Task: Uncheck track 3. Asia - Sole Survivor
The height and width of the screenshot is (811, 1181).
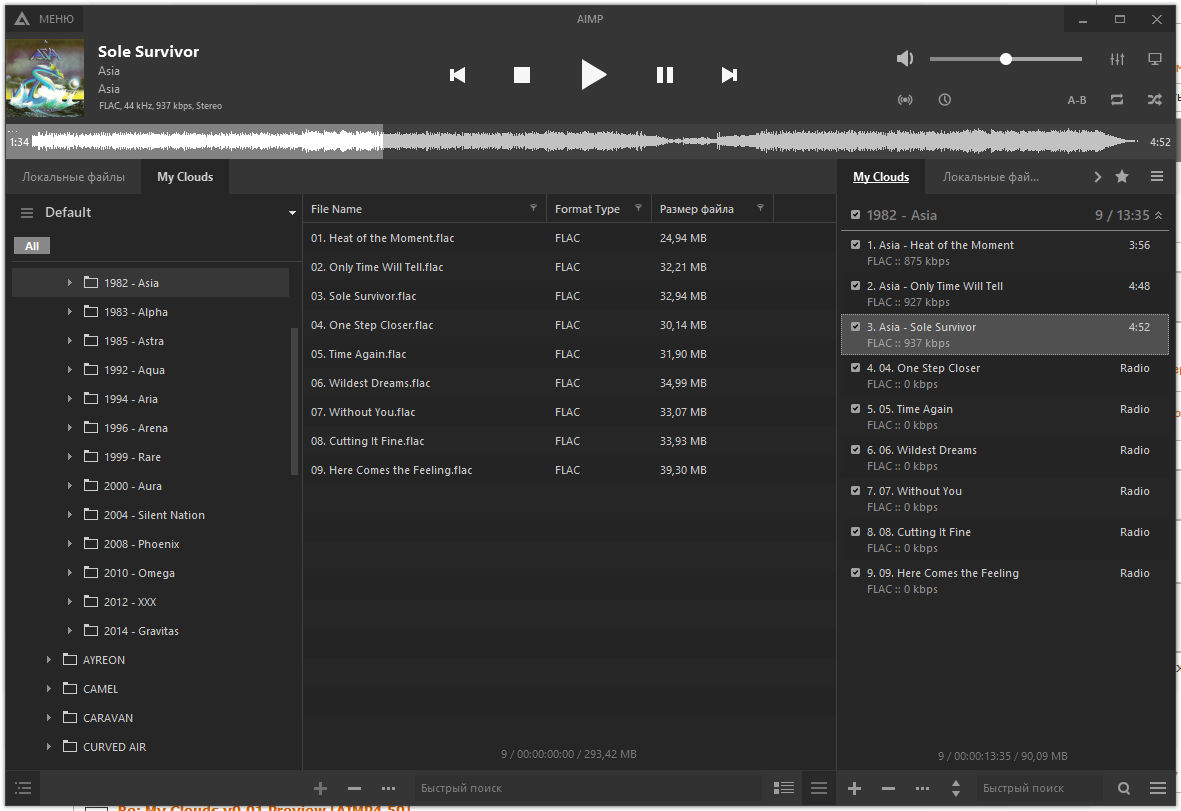Action: click(x=856, y=326)
